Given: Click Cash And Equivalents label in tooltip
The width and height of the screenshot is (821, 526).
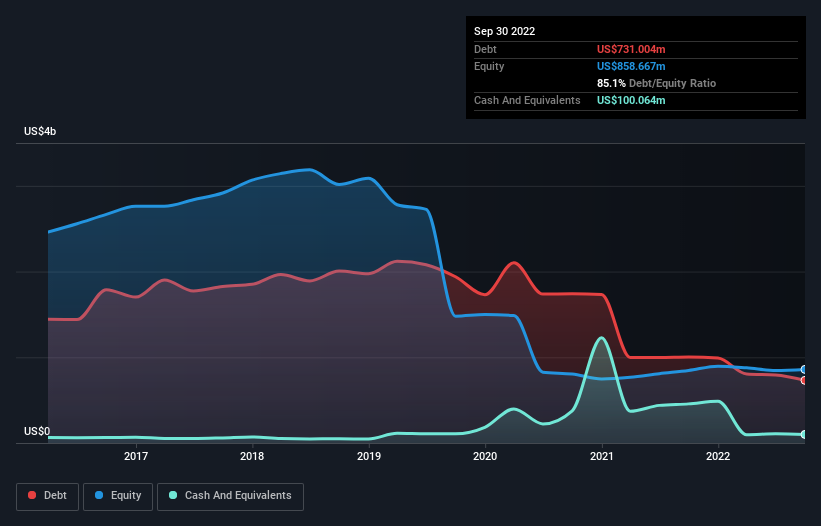Looking at the screenshot, I should pyautogui.click(x=527, y=100).
